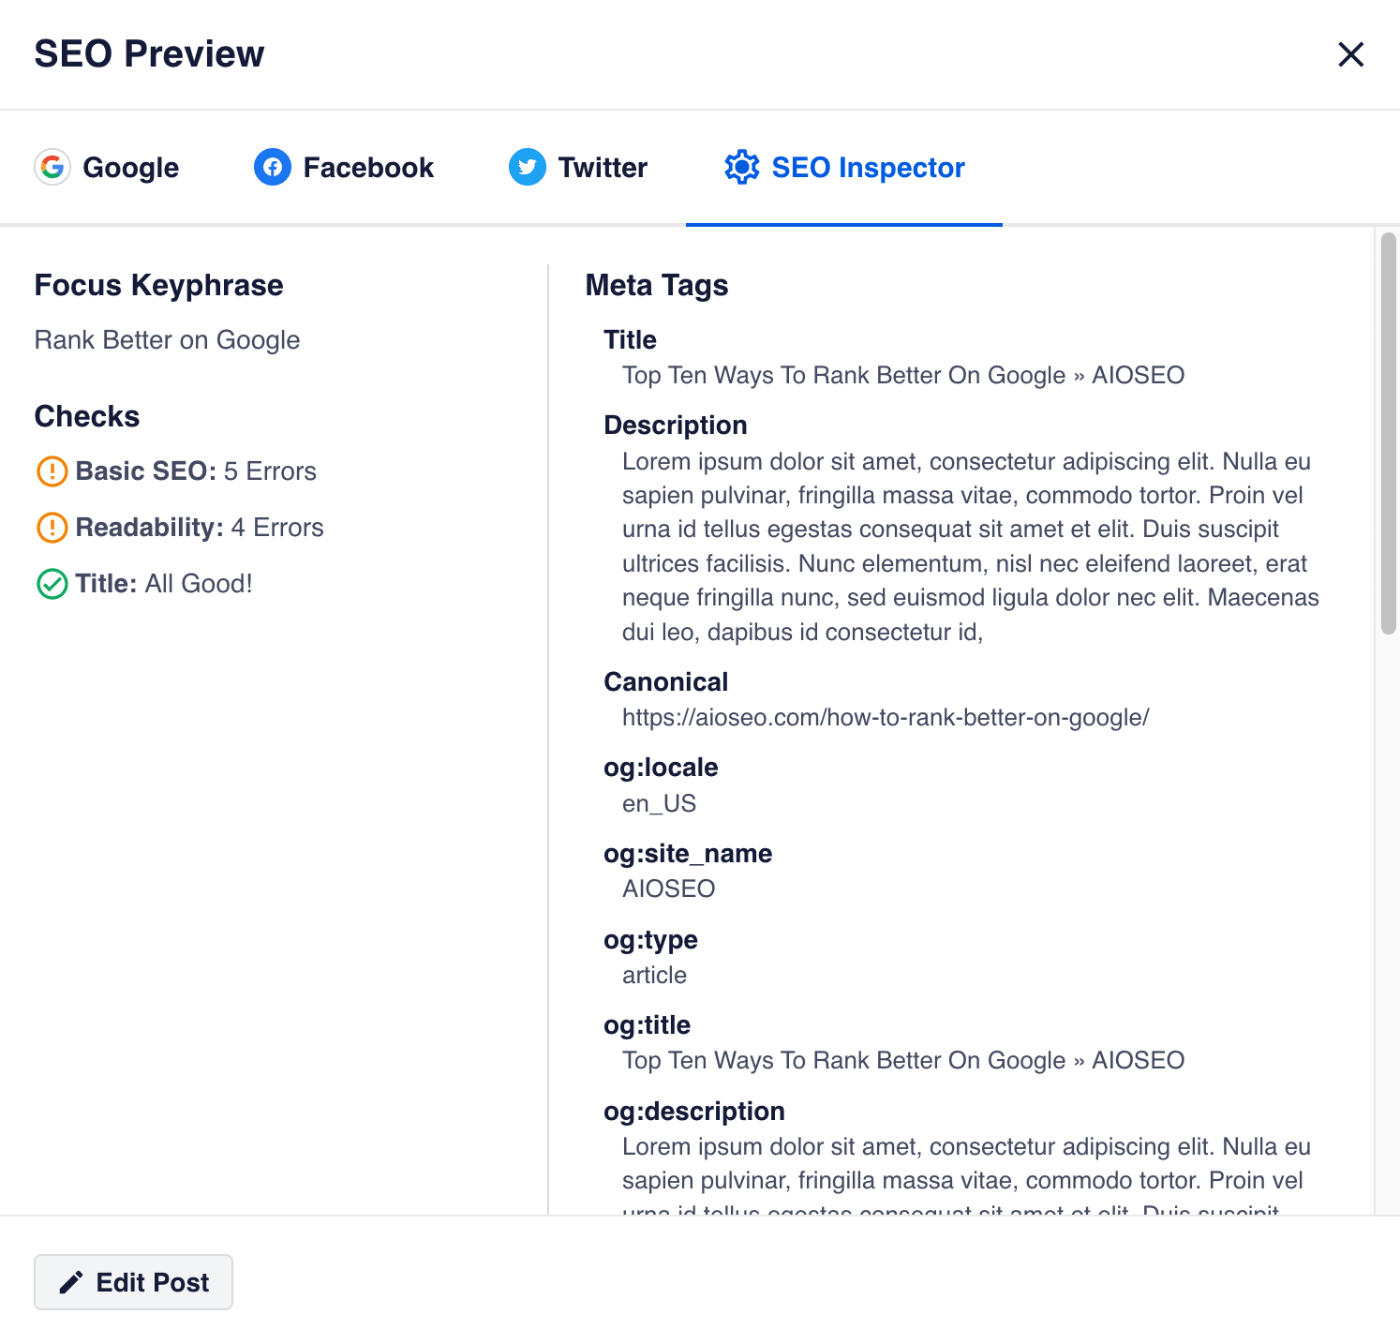Click the Description Lorem ipsum paragraph
The width and height of the screenshot is (1400, 1344).
970,546
